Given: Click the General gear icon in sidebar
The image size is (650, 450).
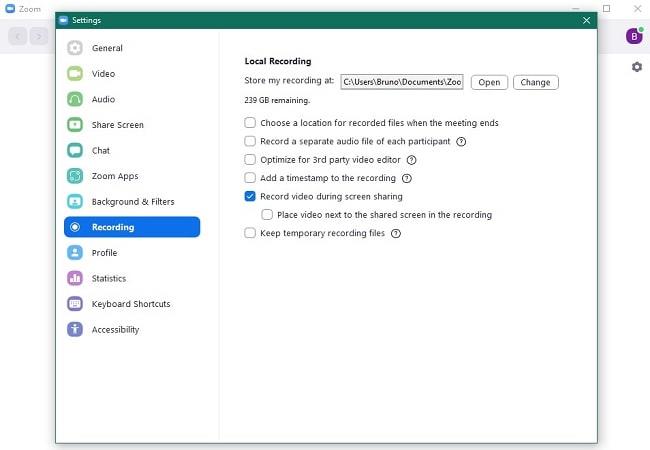Looking at the screenshot, I should coord(75,48).
